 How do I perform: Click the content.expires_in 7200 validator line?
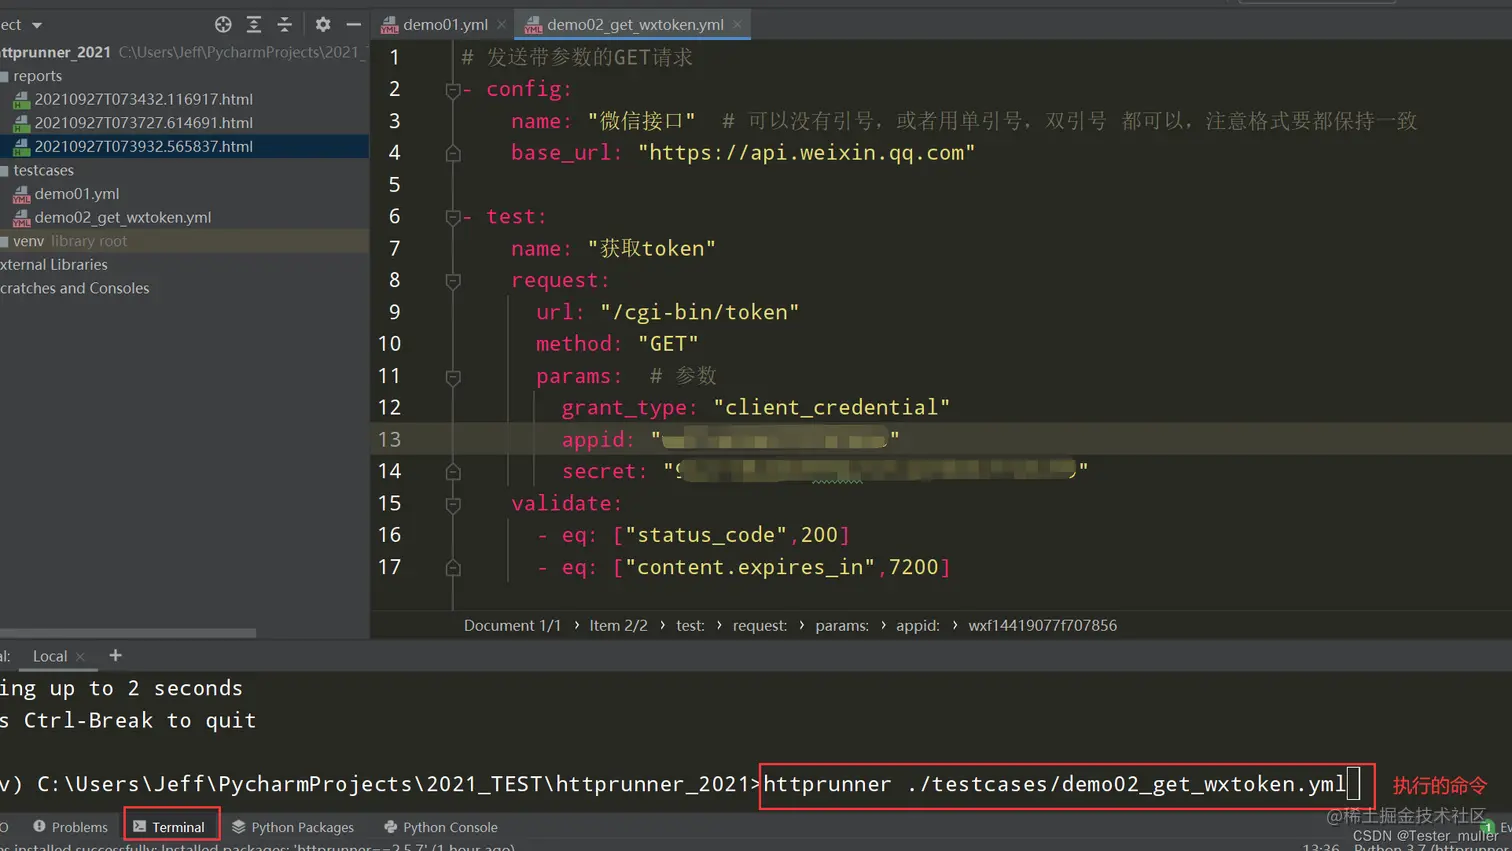(x=743, y=567)
